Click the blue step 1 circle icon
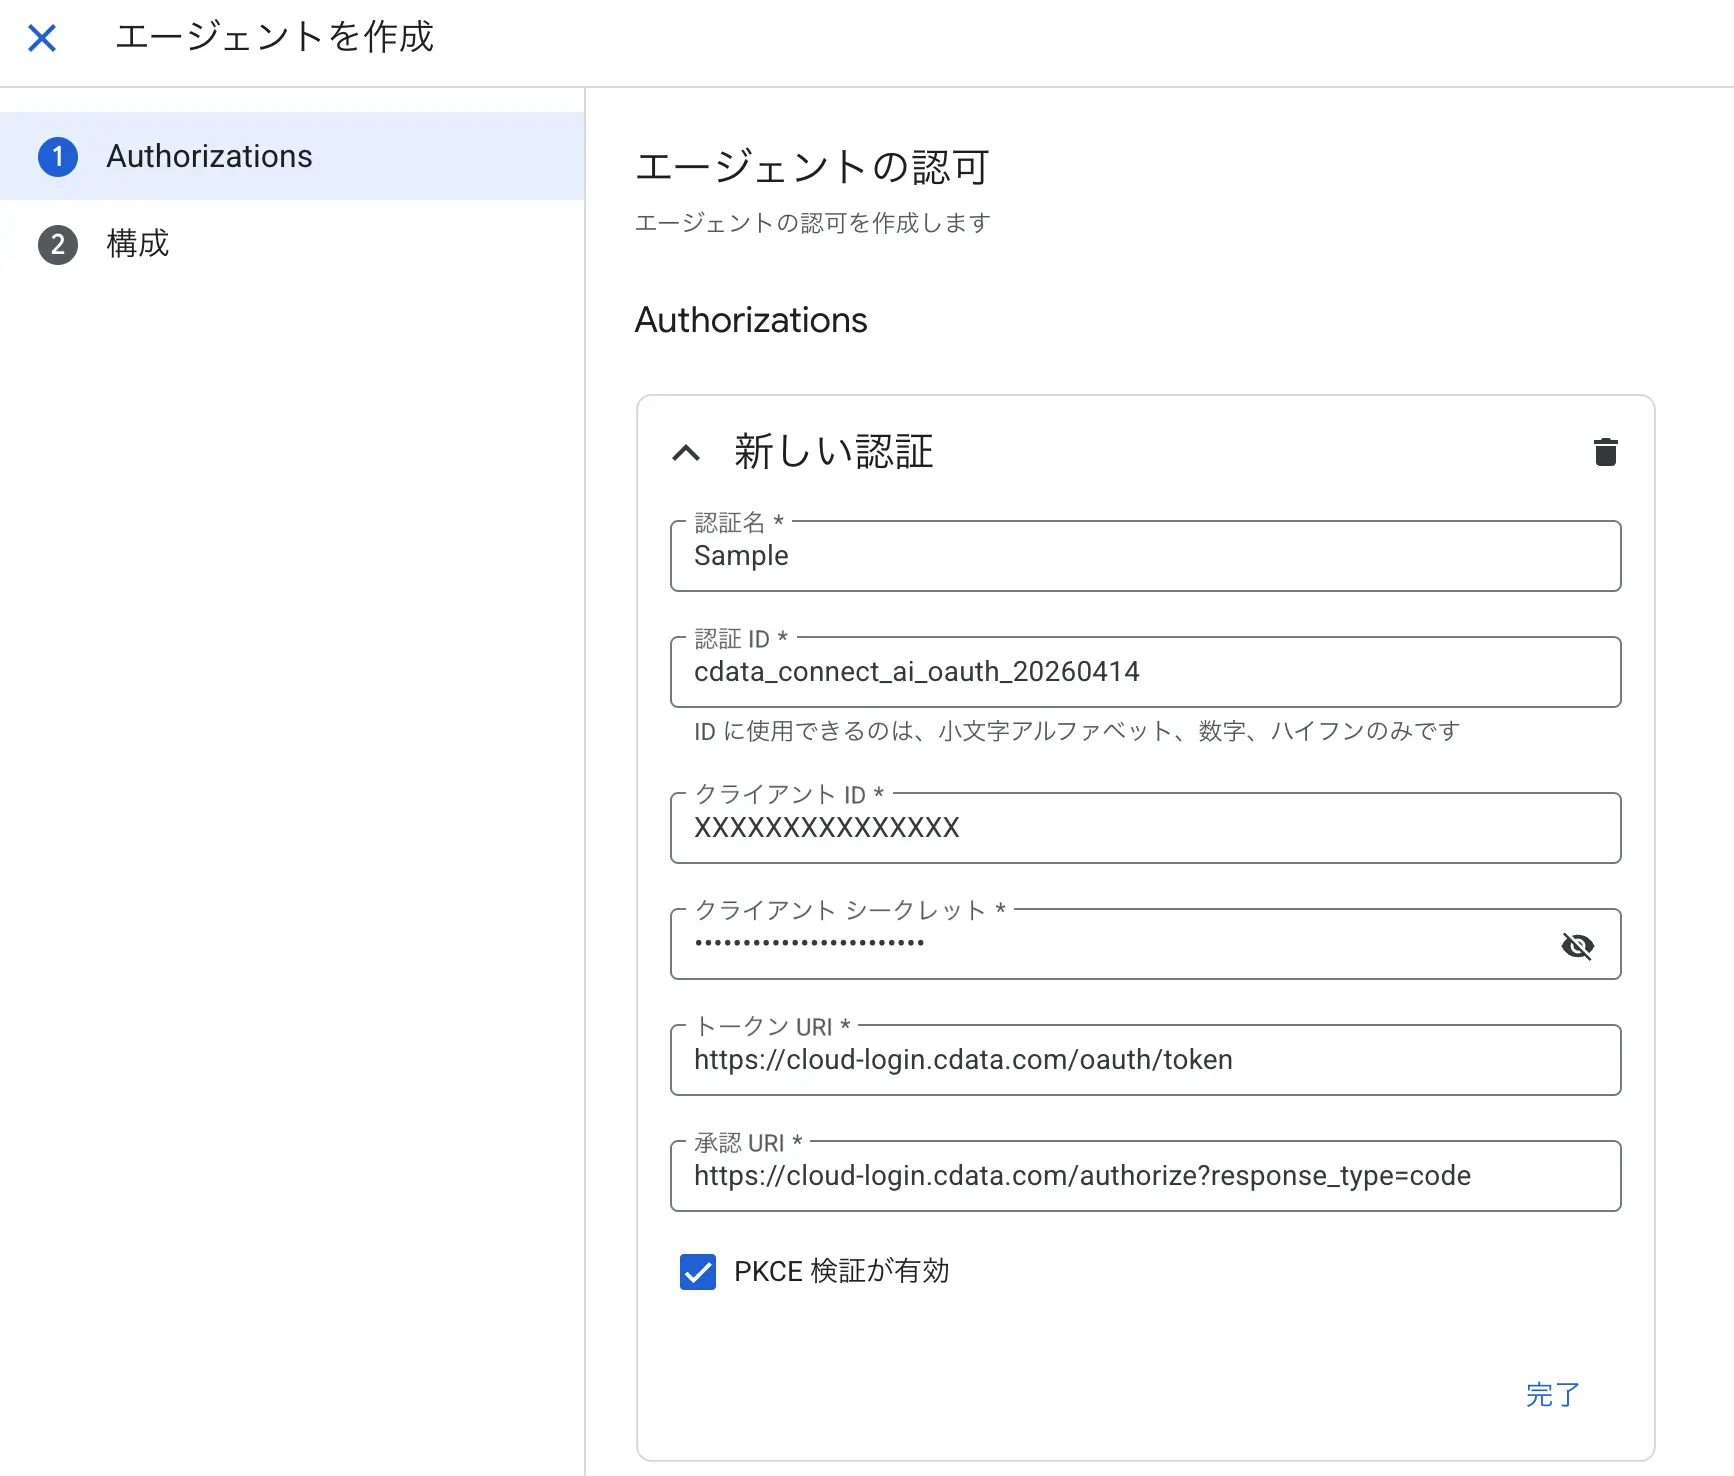Viewport: 1734px width, 1476px height. 58,156
